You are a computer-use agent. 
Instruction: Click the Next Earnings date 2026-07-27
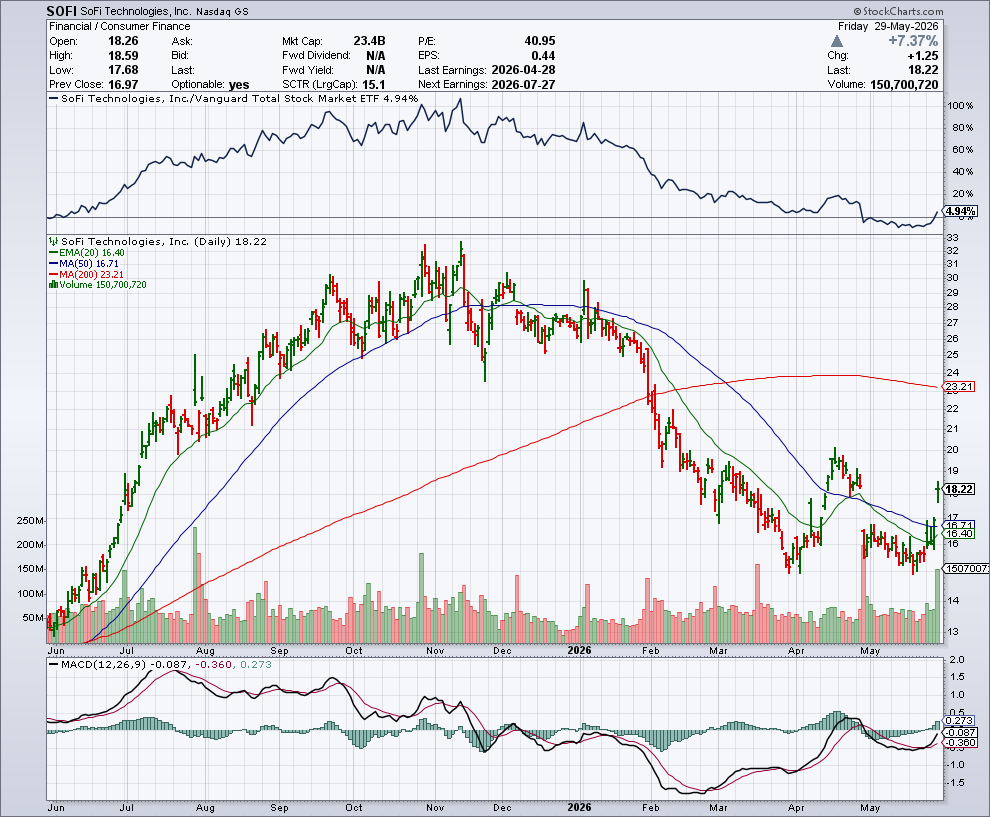[523, 85]
